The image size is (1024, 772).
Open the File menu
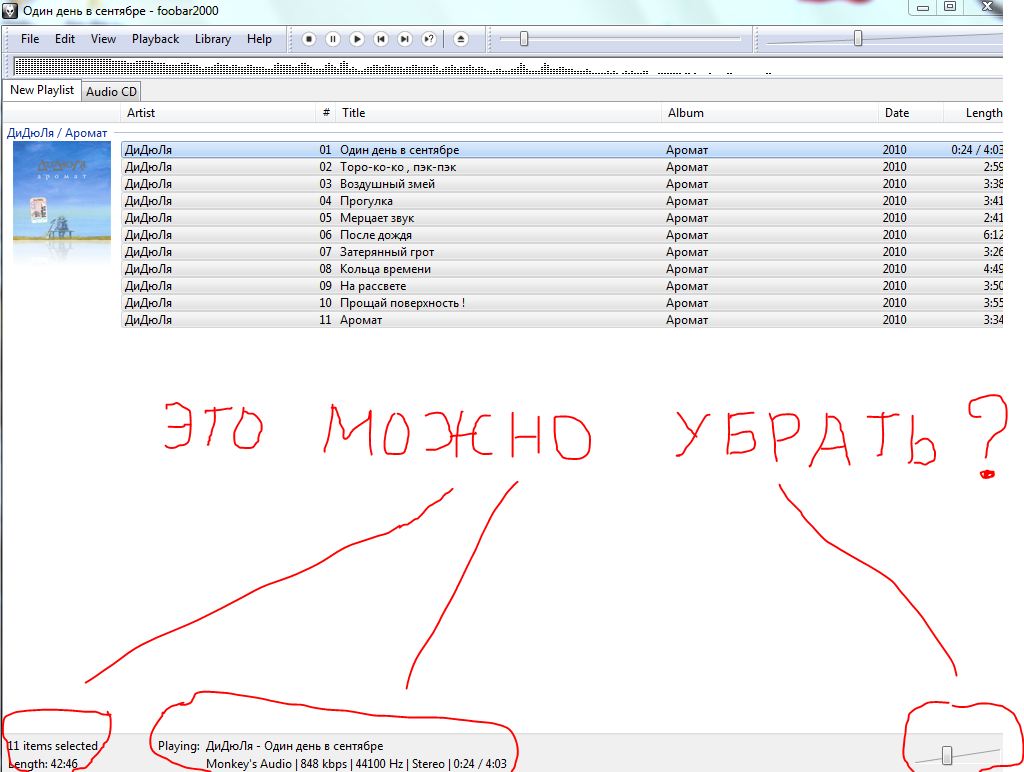click(x=30, y=39)
